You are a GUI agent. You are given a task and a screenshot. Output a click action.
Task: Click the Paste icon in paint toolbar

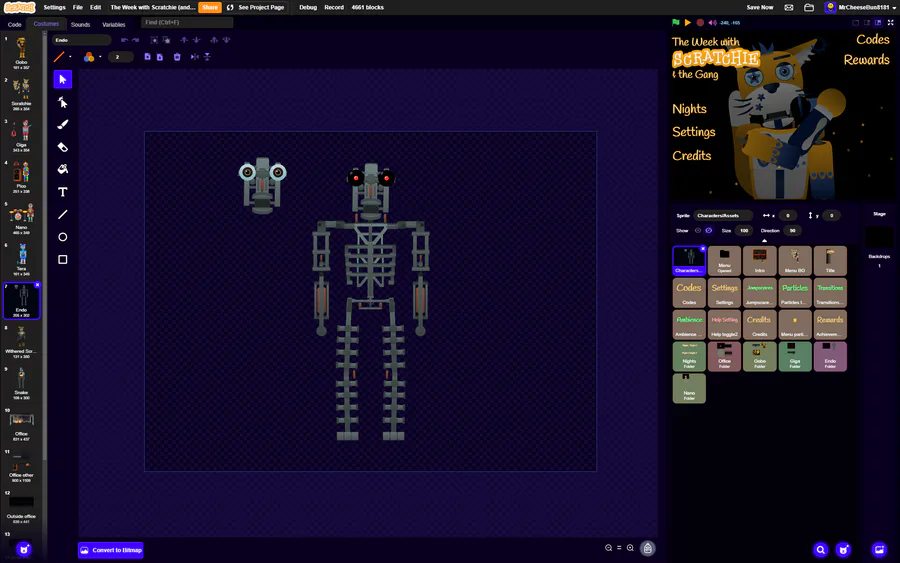click(160, 57)
